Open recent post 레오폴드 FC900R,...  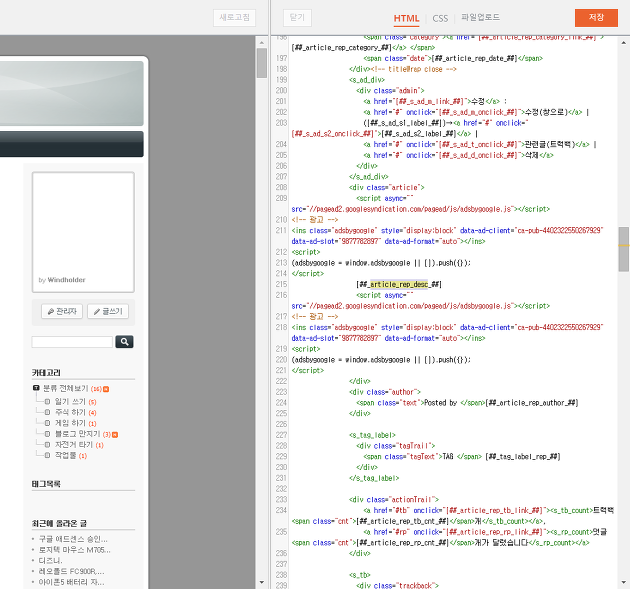(71, 571)
